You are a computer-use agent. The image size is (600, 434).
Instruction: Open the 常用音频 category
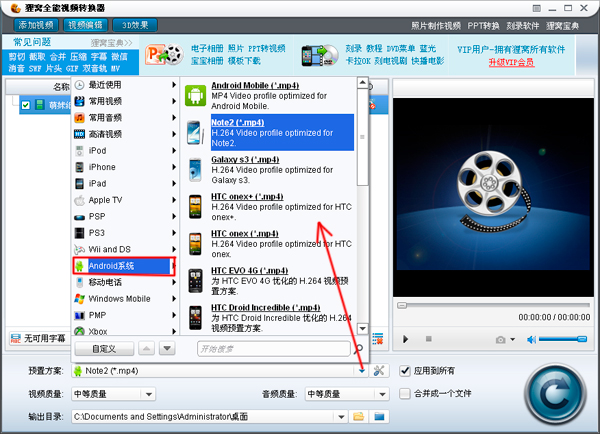[x=125, y=117]
